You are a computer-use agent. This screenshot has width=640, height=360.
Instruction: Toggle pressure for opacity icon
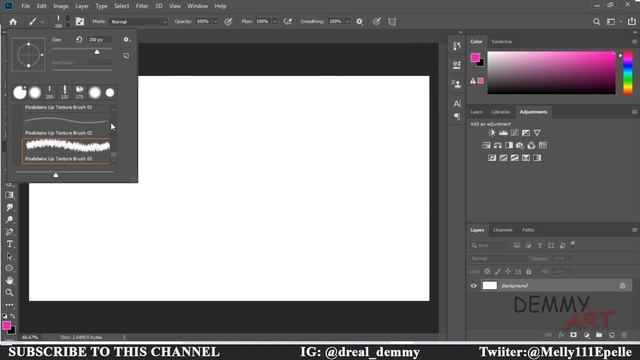click(228, 22)
